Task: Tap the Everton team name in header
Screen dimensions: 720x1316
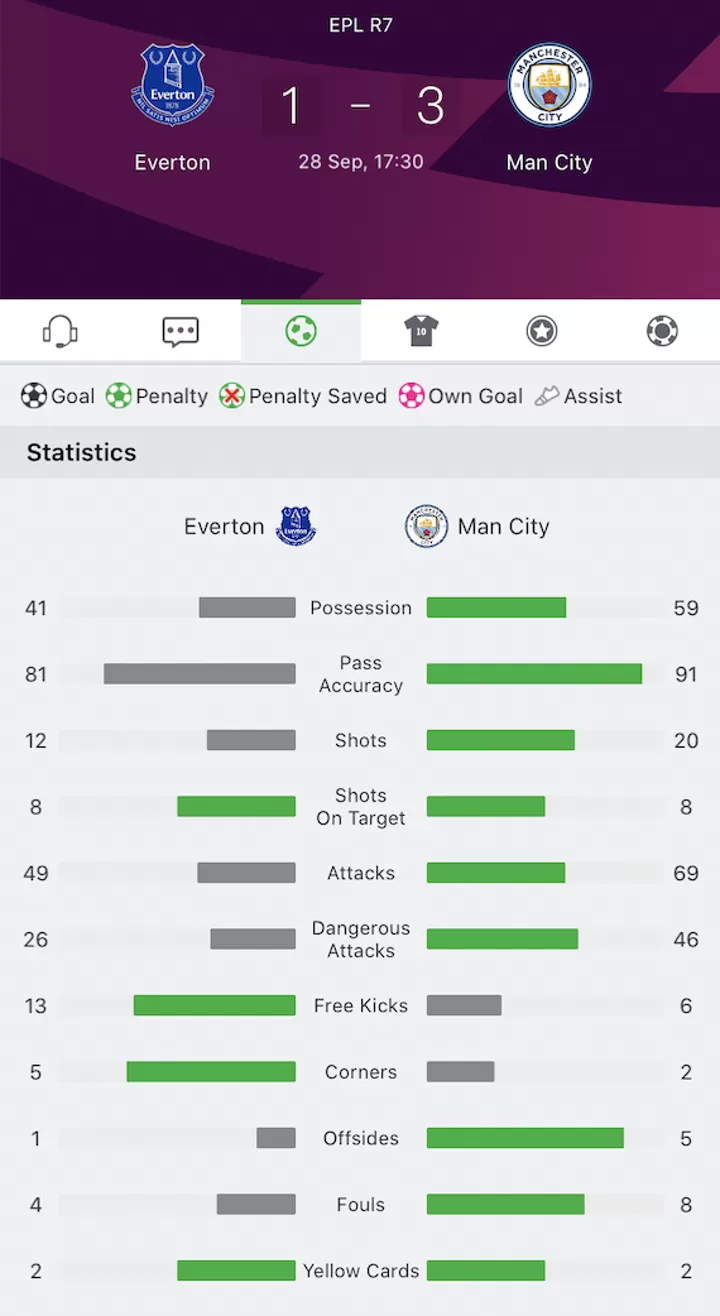Action: tap(172, 163)
